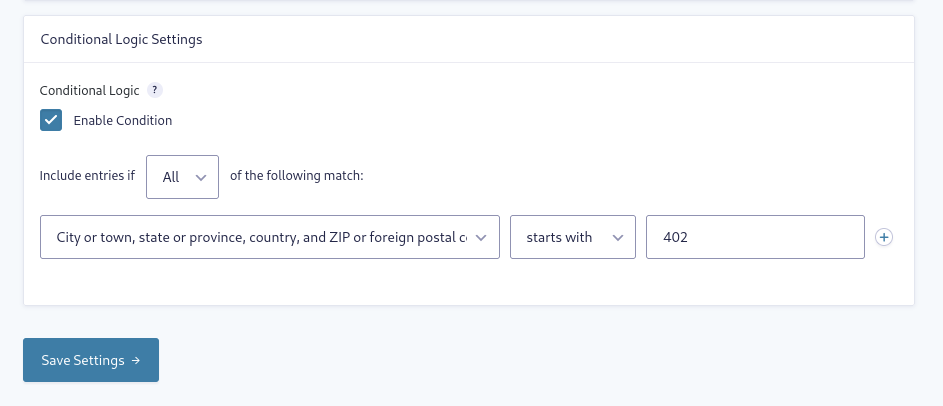
Task: Add another condition rule with plus icon
Action: pos(883,237)
